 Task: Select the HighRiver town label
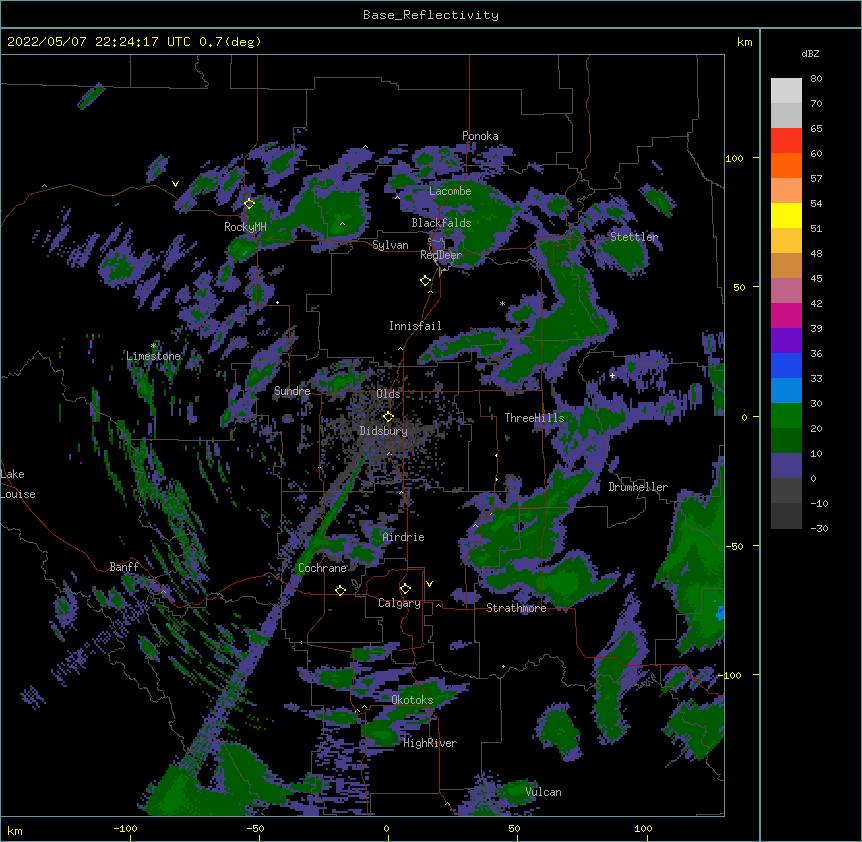click(430, 743)
